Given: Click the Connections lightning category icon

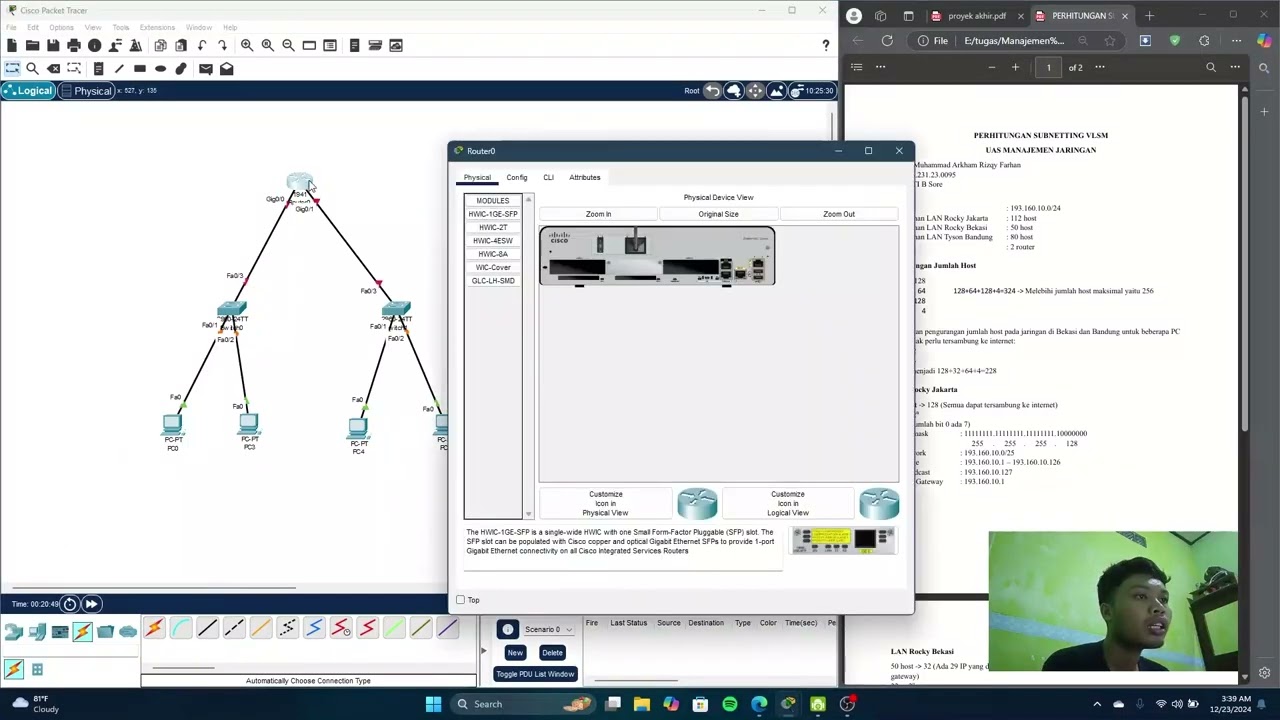Looking at the screenshot, I should coord(82,631).
